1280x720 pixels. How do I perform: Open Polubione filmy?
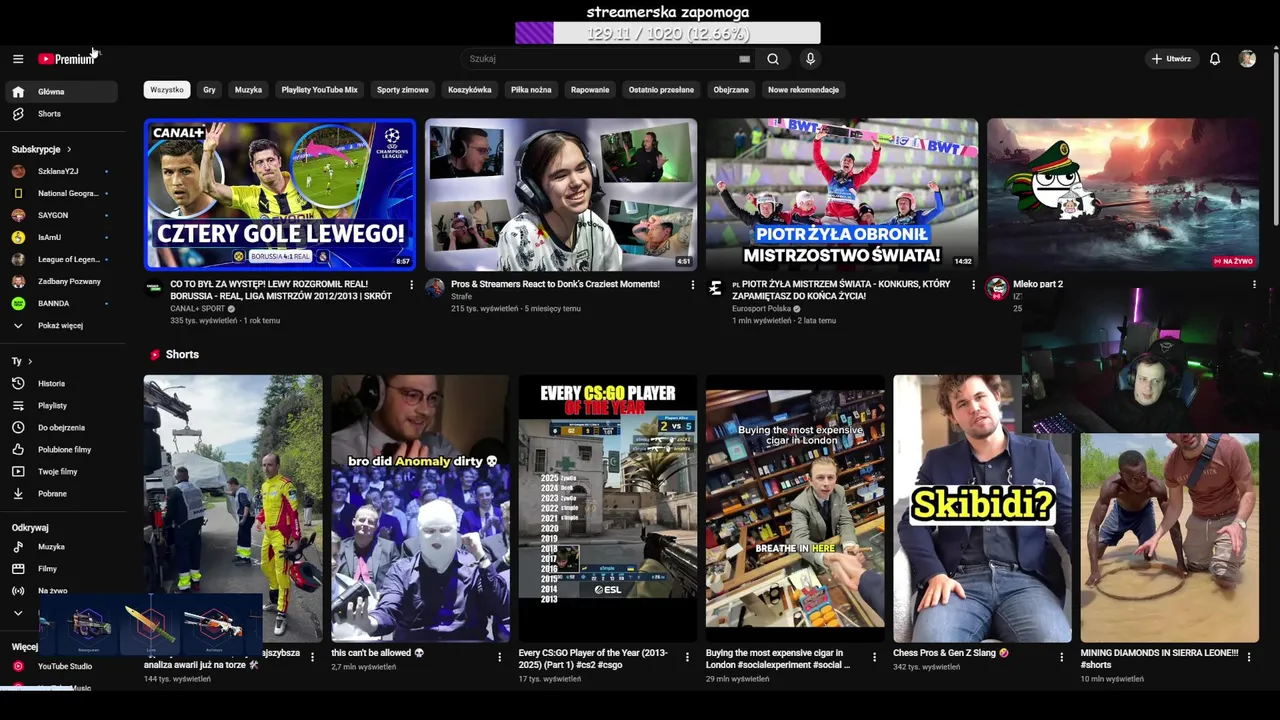point(61,450)
